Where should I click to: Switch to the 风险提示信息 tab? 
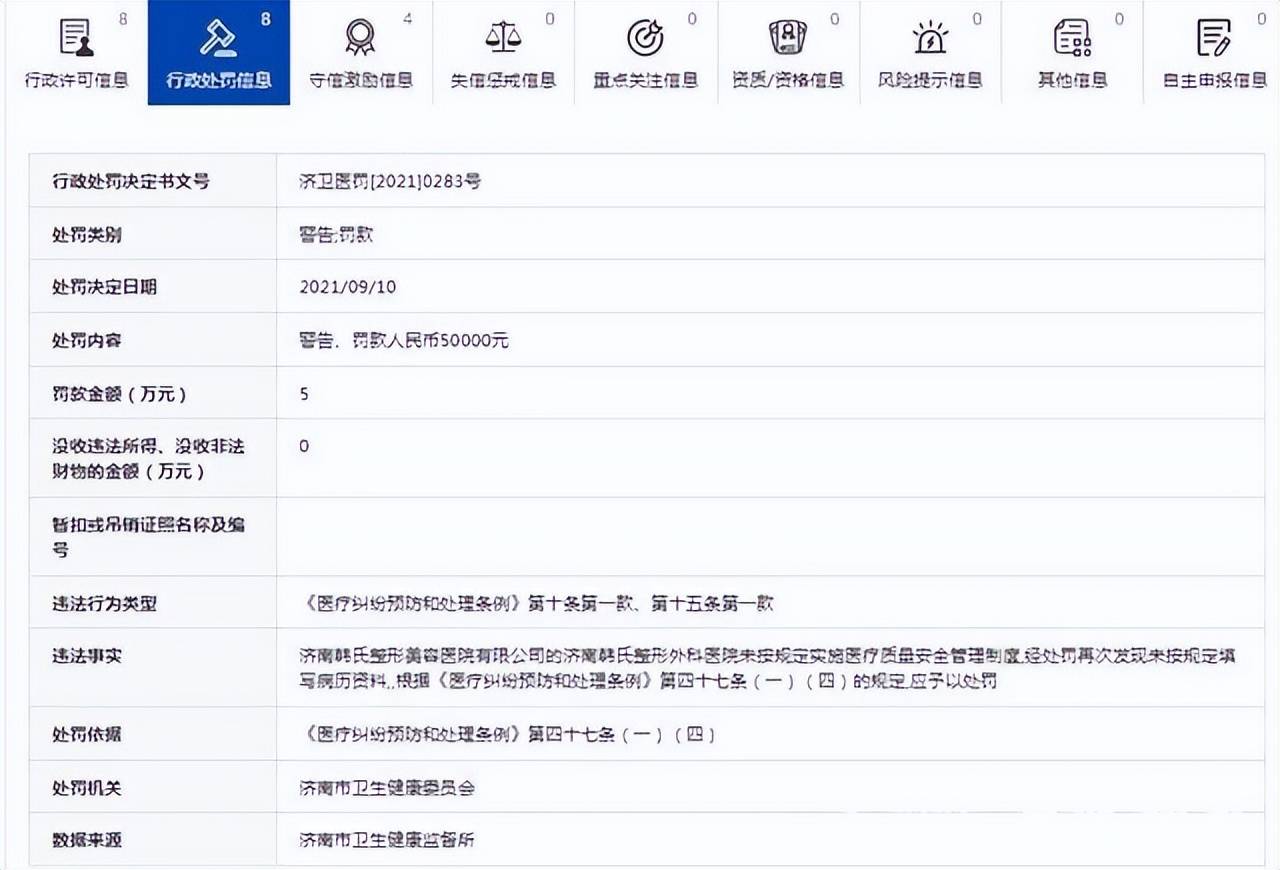[x=930, y=52]
